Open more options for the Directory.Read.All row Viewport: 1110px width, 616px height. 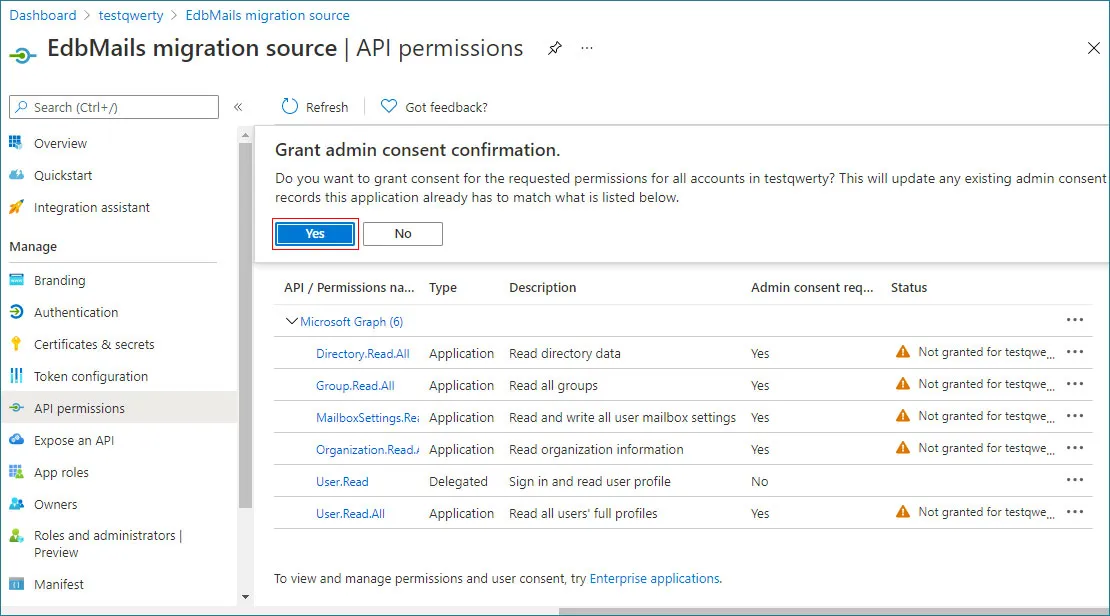pyautogui.click(x=1075, y=352)
